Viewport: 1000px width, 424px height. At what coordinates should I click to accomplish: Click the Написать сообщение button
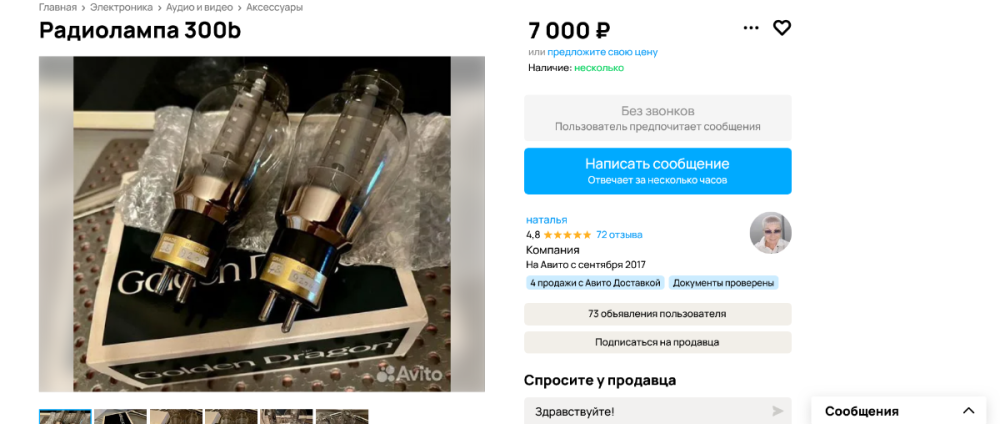point(658,171)
